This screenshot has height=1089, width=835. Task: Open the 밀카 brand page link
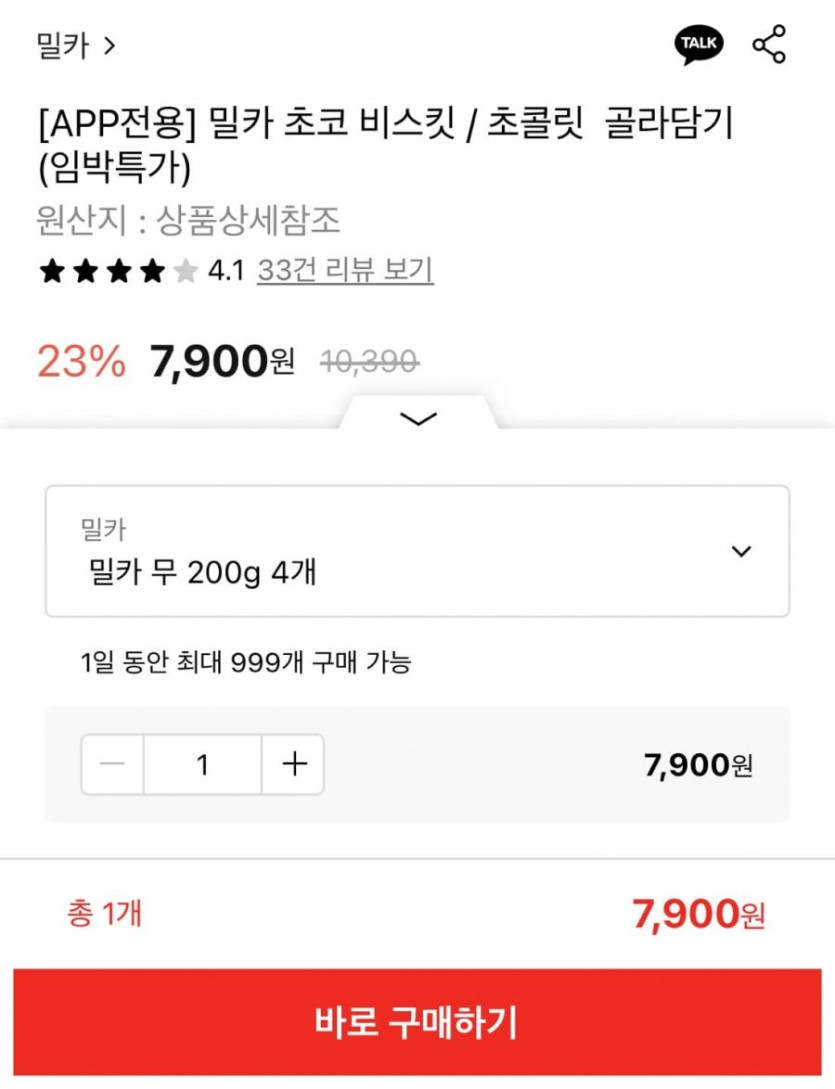point(76,46)
